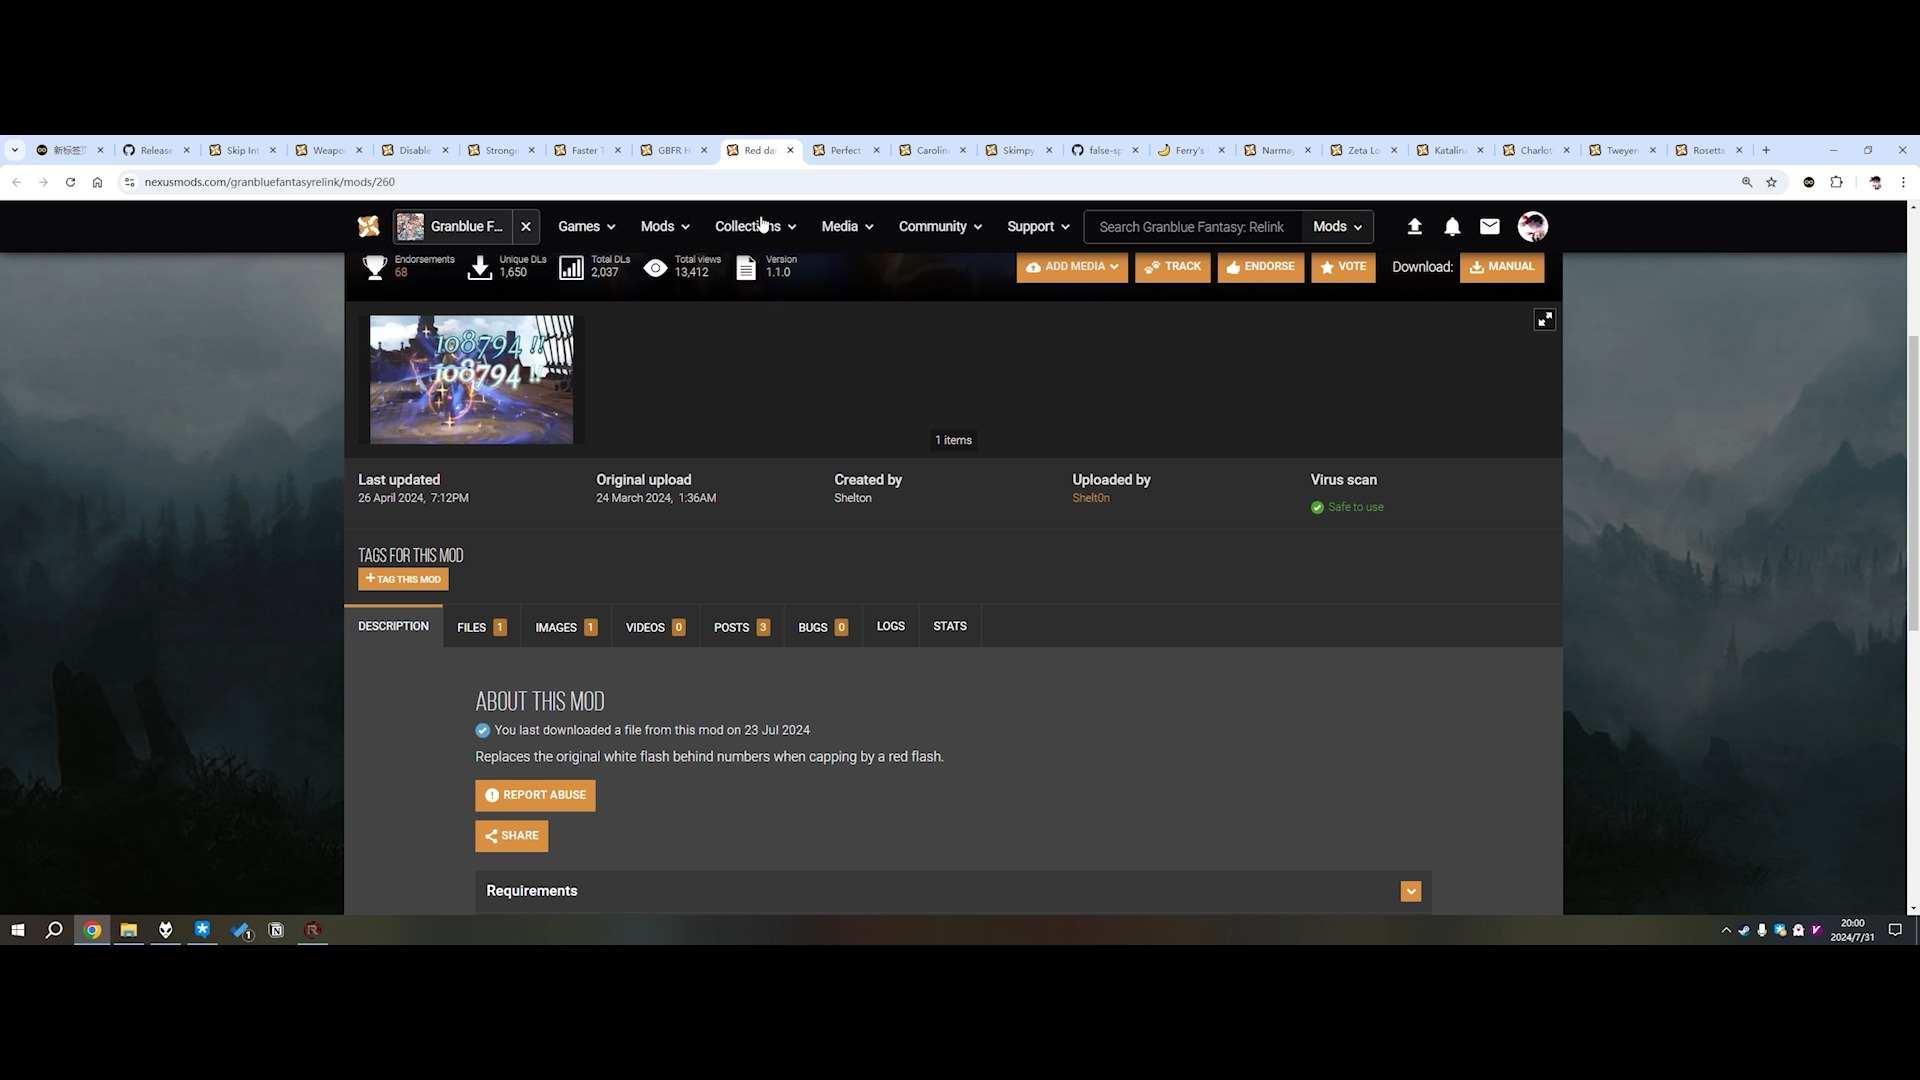
Task: Switch to the Posts tab
Action: pyautogui.click(x=741, y=627)
